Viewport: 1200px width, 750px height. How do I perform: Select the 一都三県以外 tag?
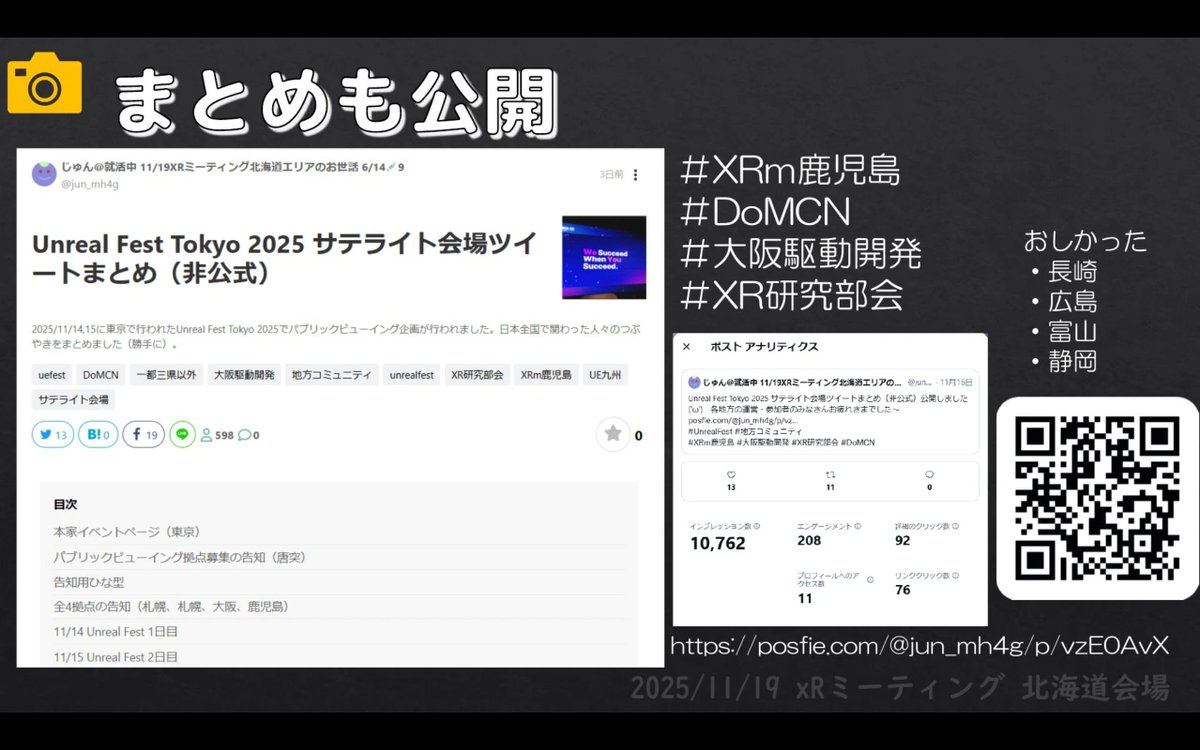coord(166,375)
